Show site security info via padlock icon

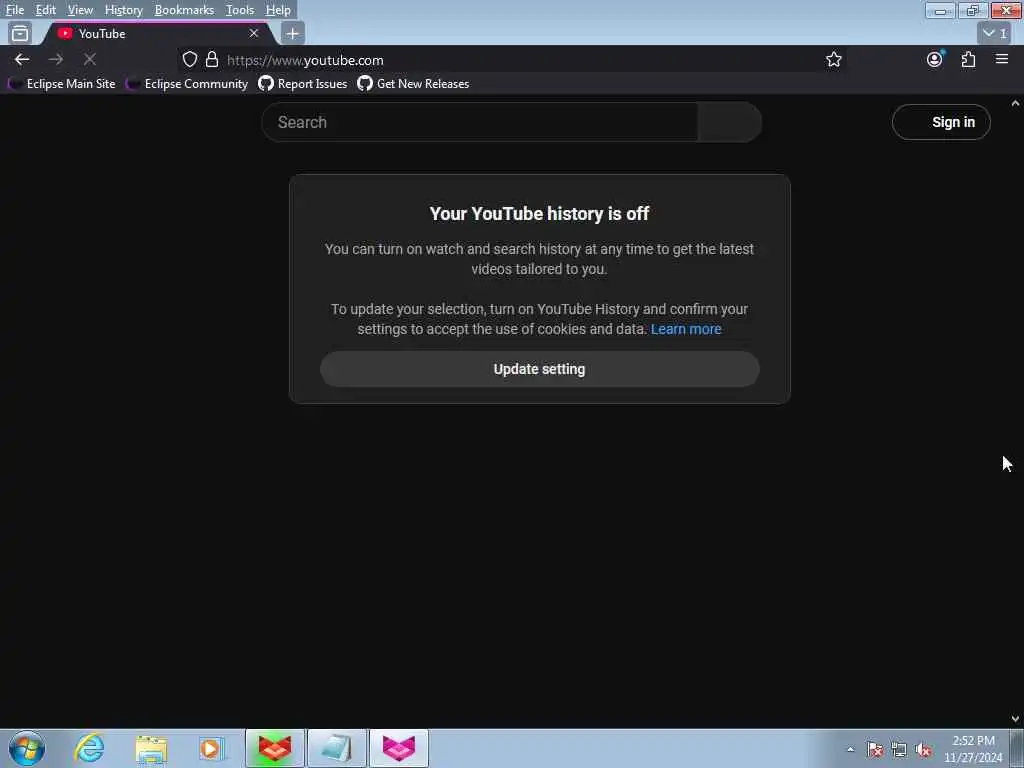[x=212, y=59]
